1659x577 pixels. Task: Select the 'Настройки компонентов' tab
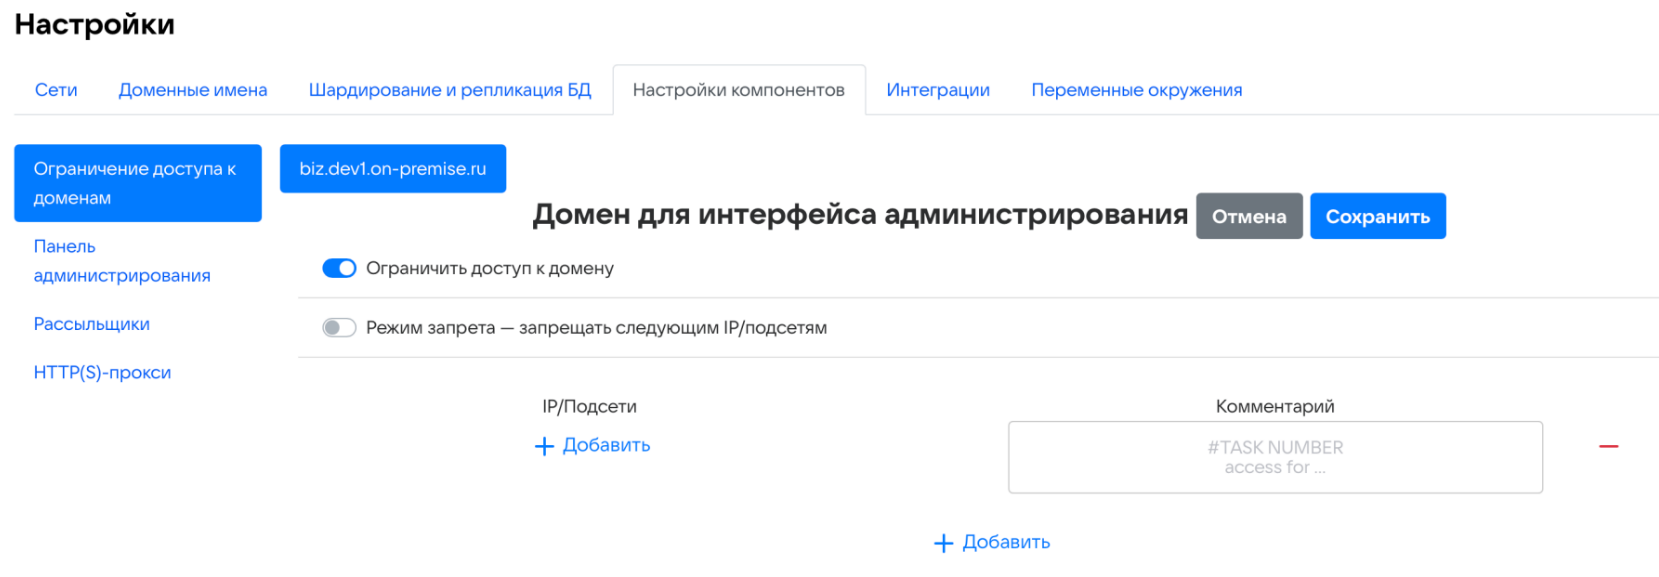click(x=738, y=90)
